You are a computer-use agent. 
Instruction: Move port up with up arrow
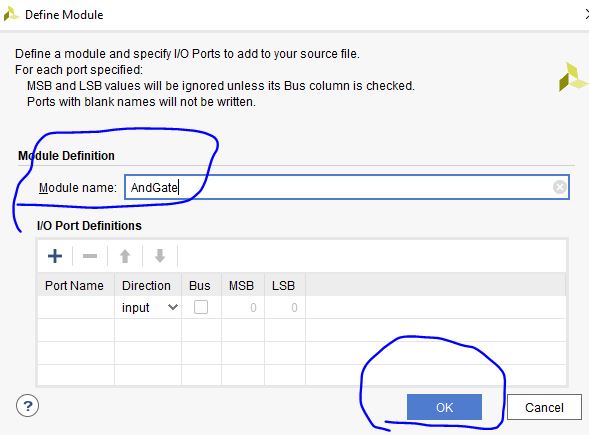click(125, 256)
